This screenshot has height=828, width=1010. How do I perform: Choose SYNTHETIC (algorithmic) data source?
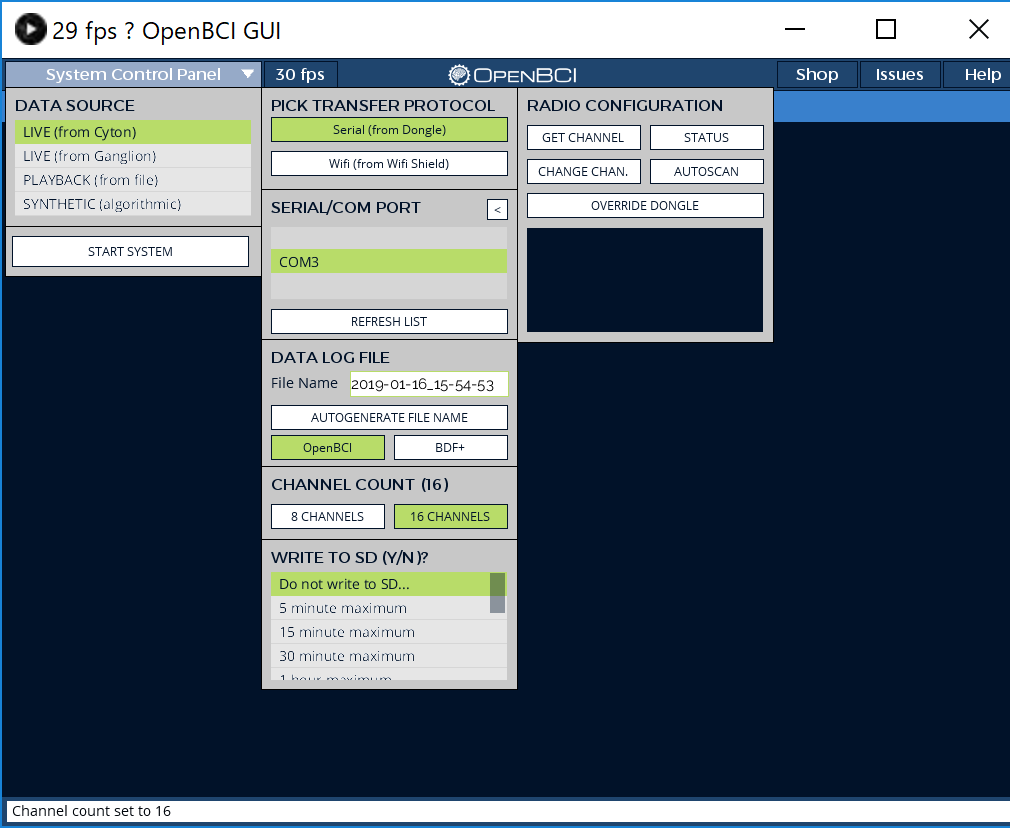[132, 204]
